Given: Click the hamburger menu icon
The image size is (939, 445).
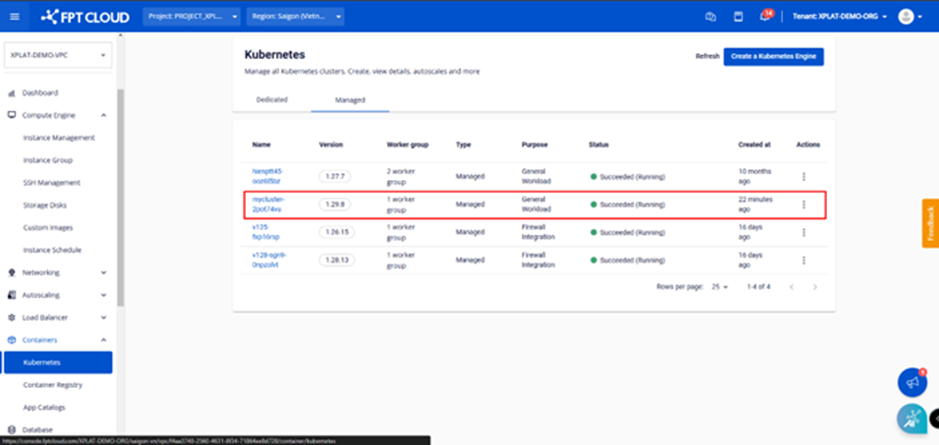Looking at the screenshot, I should [14, 16].
